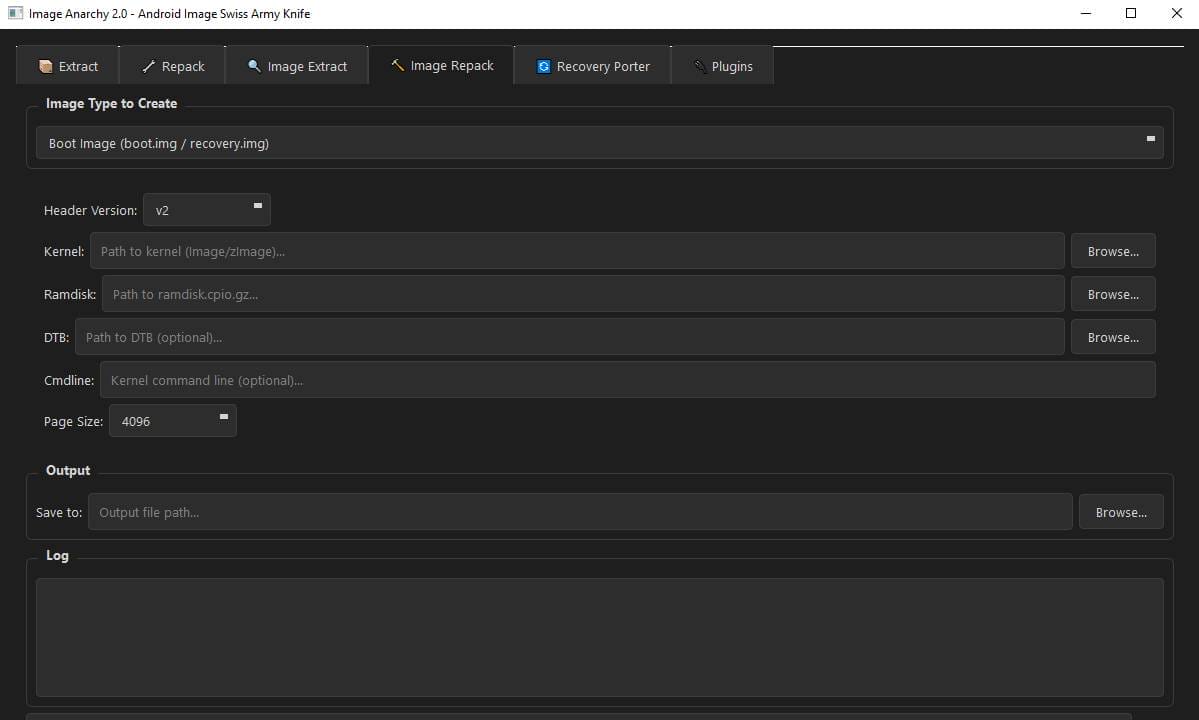Browse for an optional DTB file
Viewport: 1199px width, 720px height.
click(x=1112, y=336)
